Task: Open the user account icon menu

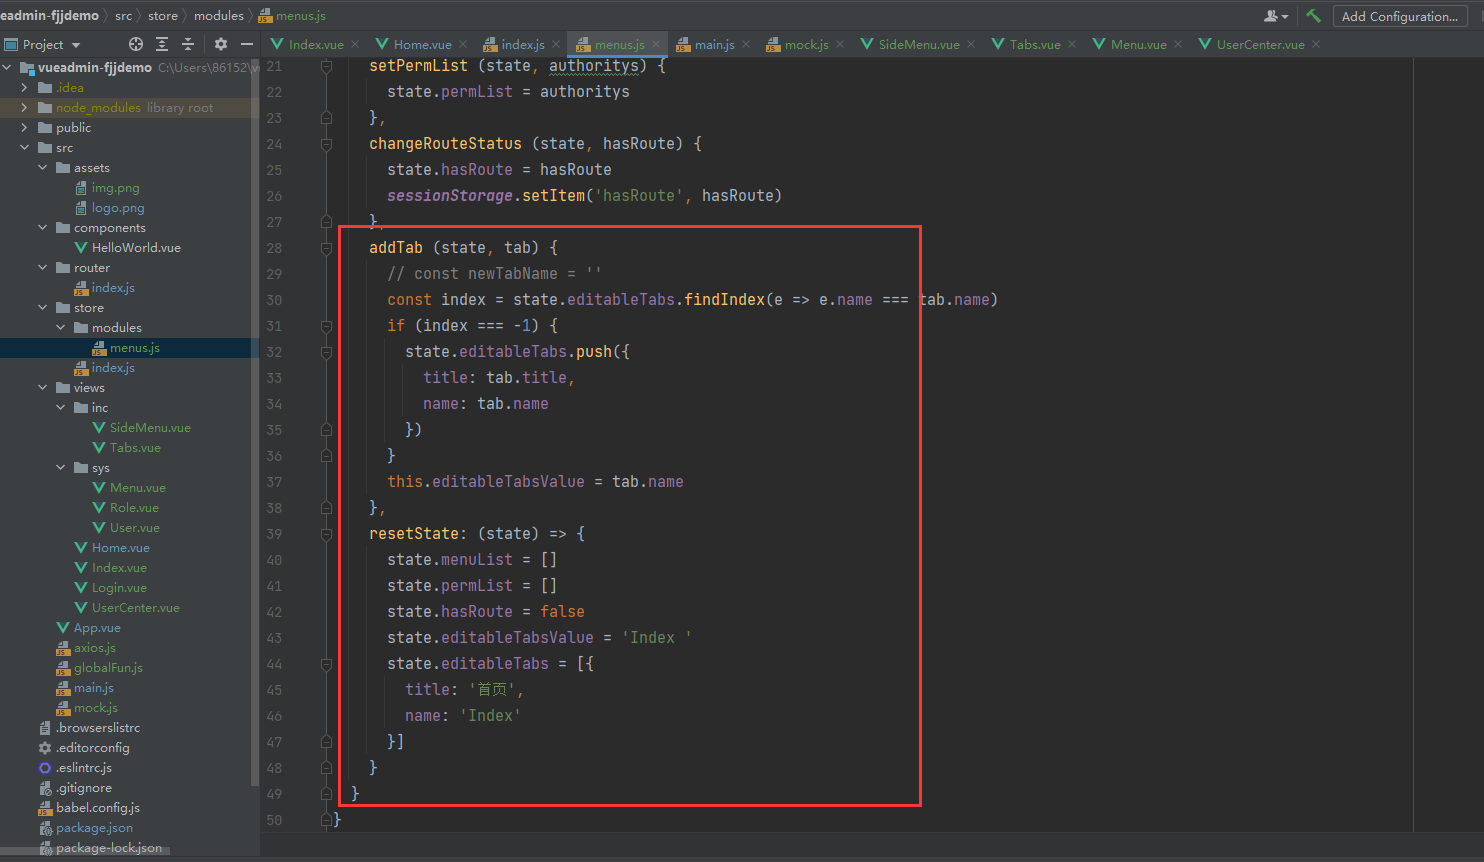Action: (x=1276, y=16)
